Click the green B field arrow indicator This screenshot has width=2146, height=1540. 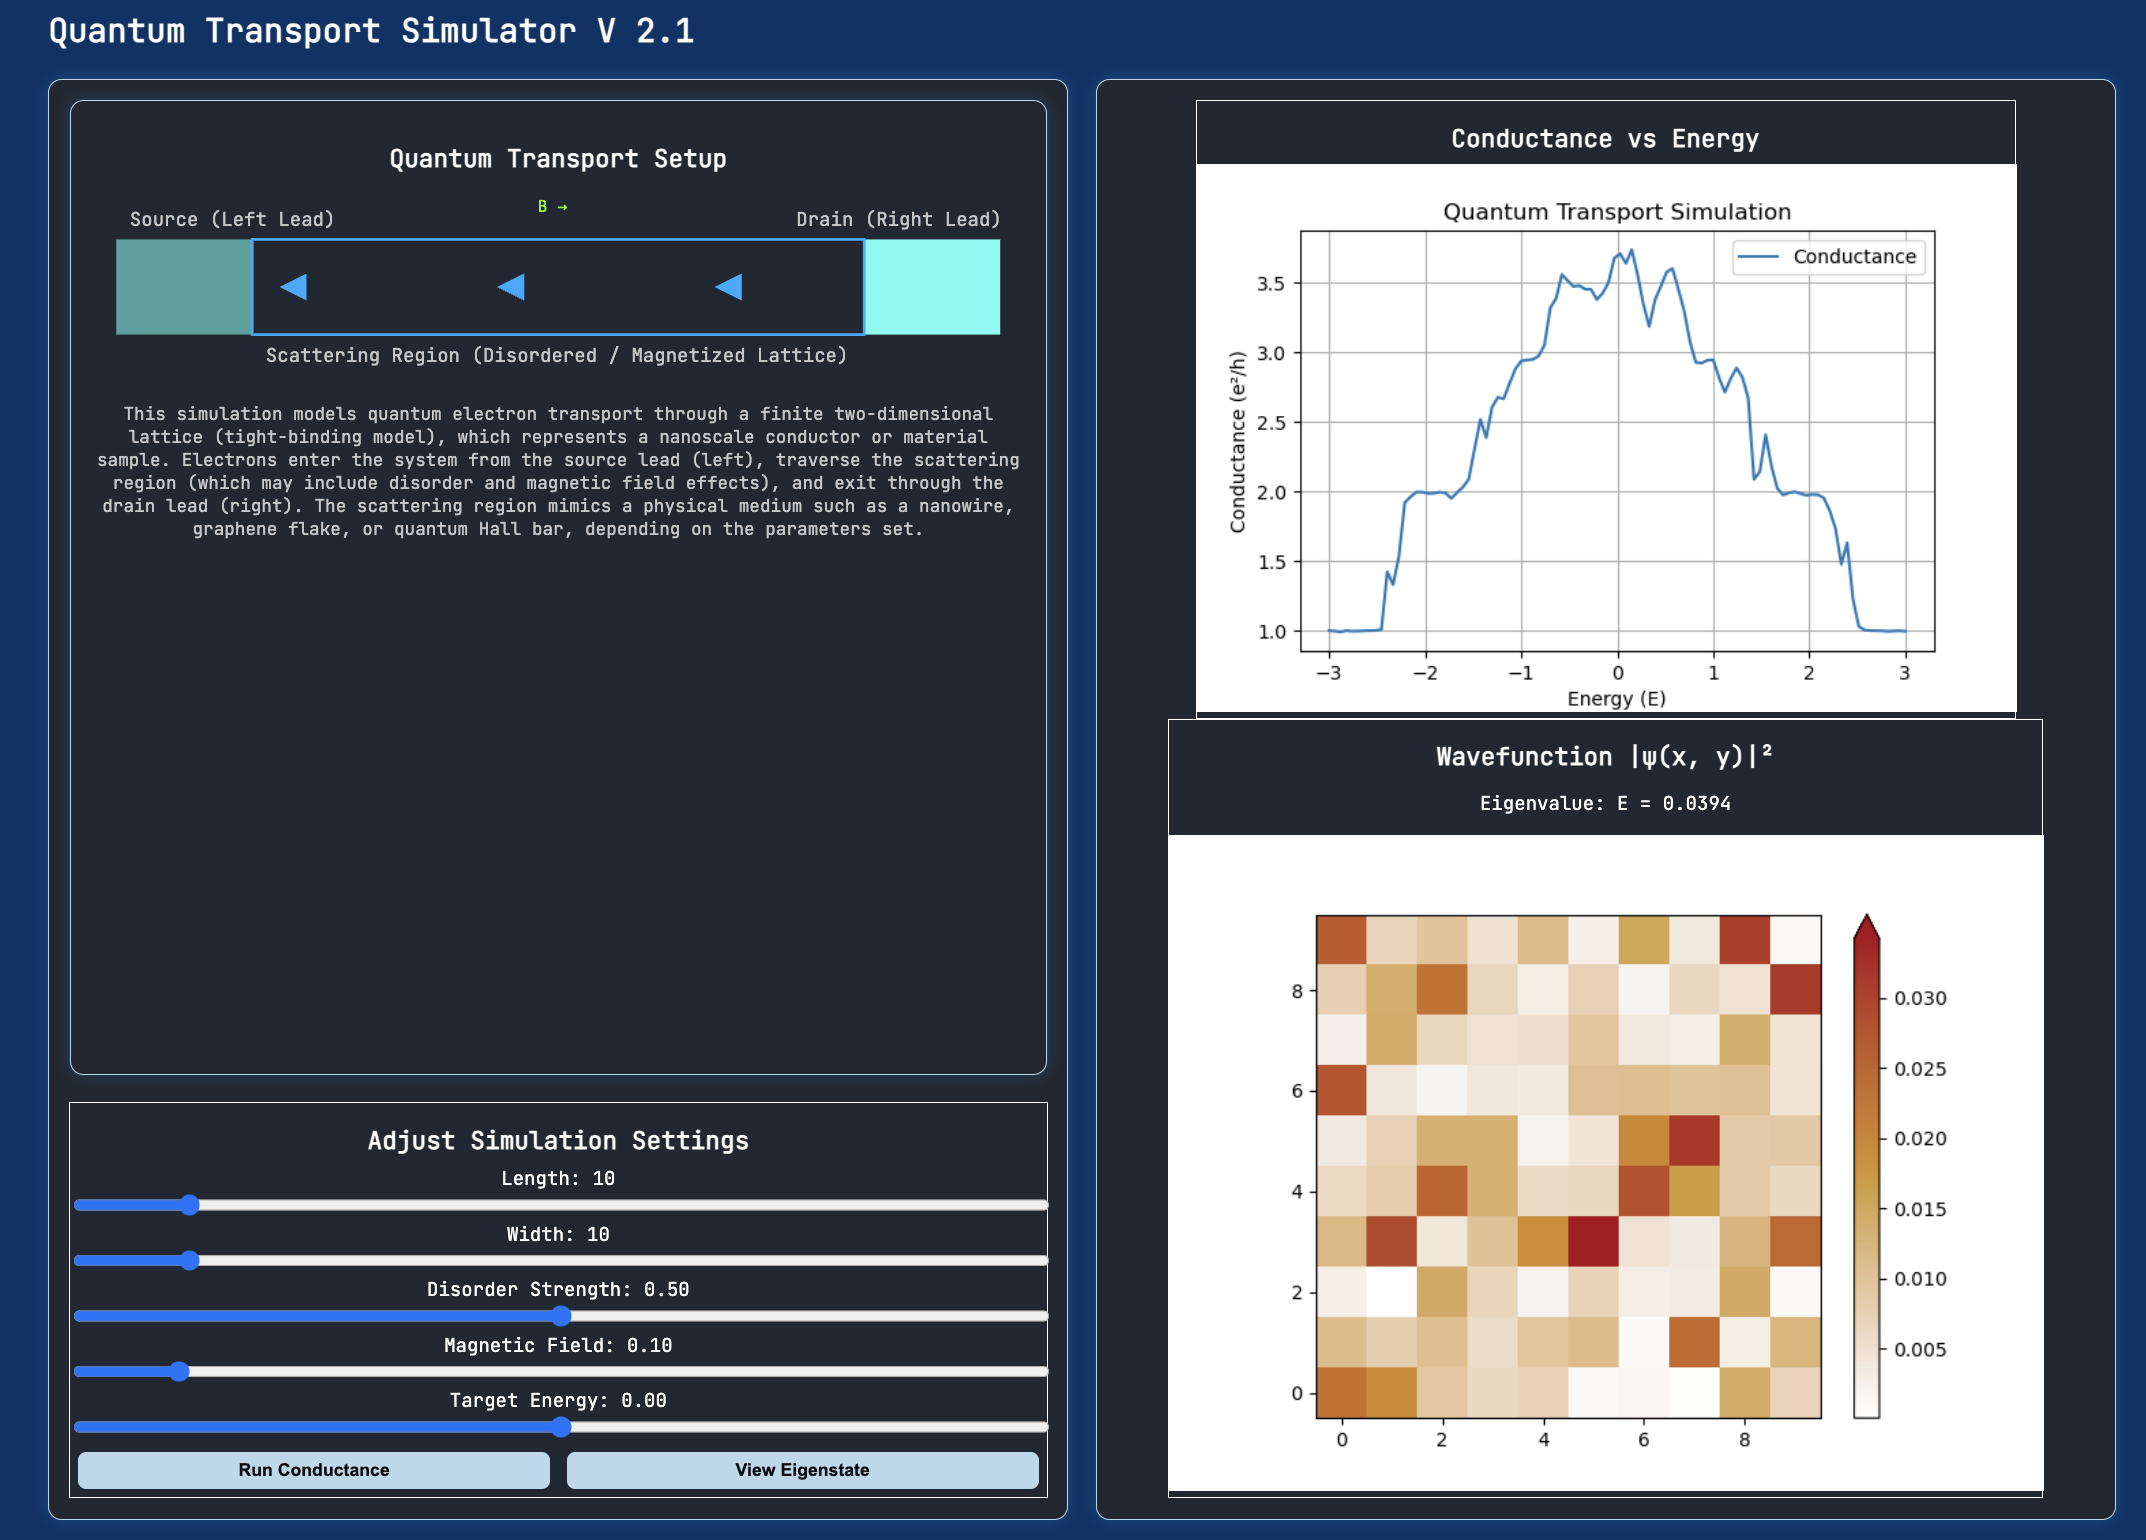[552, 206]
